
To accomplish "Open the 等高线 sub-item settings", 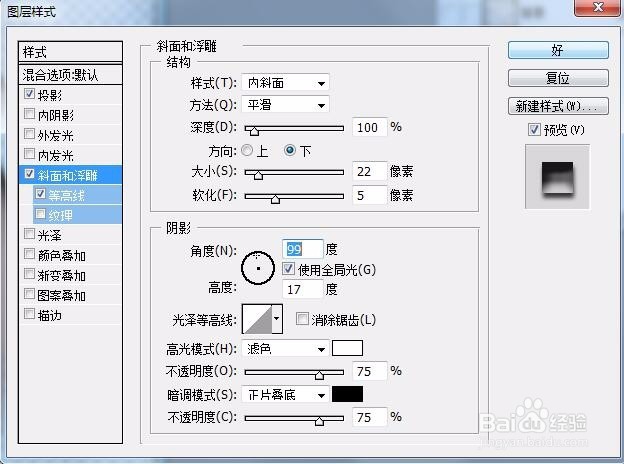I will click(x=77, y=195).
